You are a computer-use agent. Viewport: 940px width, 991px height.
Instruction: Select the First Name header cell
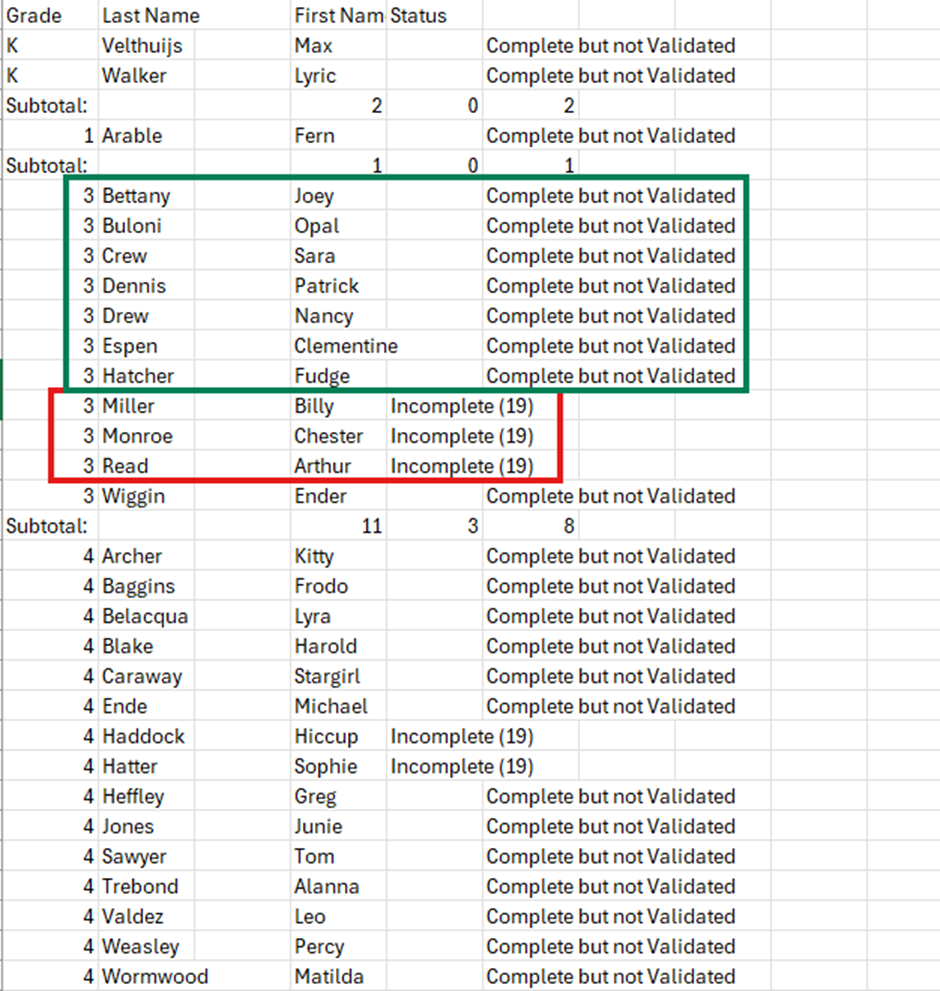(338, 15)
